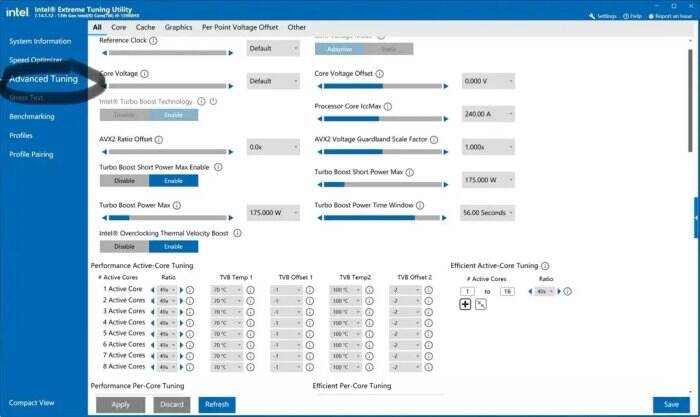Image resolution: width=700 pixels, height=417 pixels.
Task: Open the Other tab
Action: [296, 27]
